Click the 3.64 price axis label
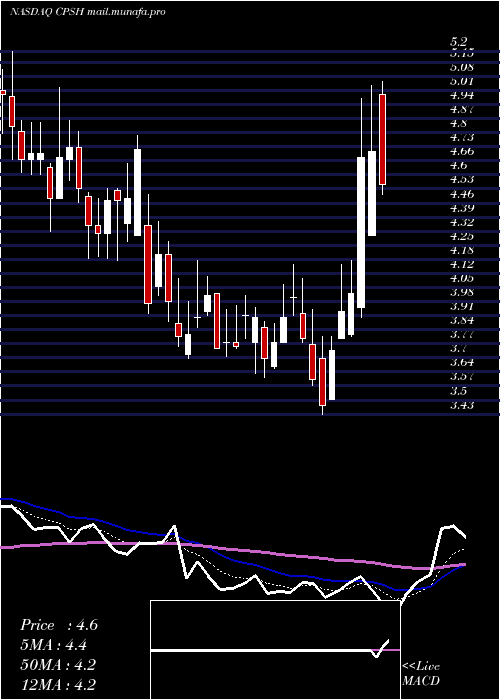500x700 pixels. coord(462,362)
